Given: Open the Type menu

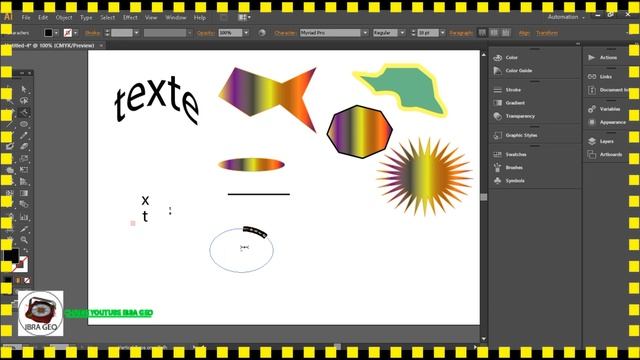Looking at the screenshot, I should coord(86,18).
